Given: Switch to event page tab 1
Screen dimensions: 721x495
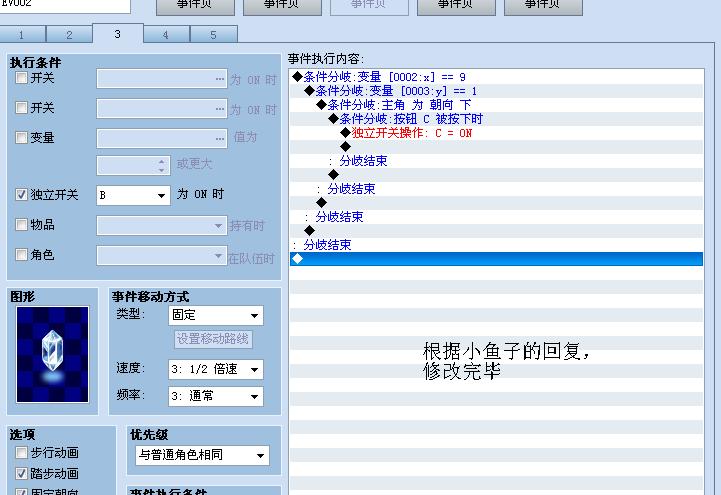Looking at the screenshot, I should [x=22, y=34].
